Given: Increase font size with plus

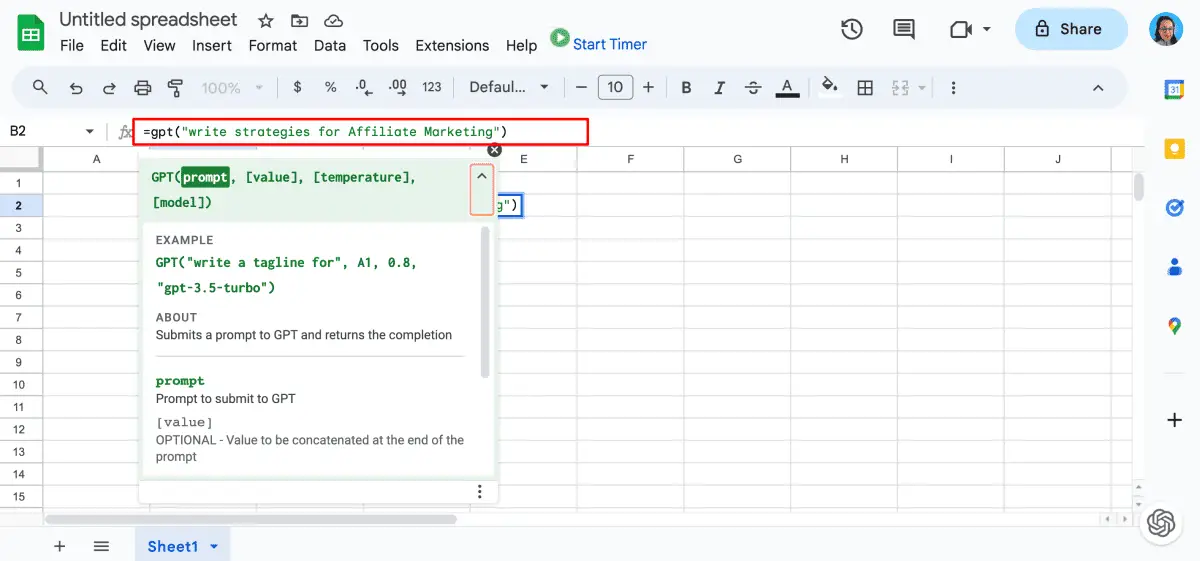Looking at the screenshot, I should point(648,87).
